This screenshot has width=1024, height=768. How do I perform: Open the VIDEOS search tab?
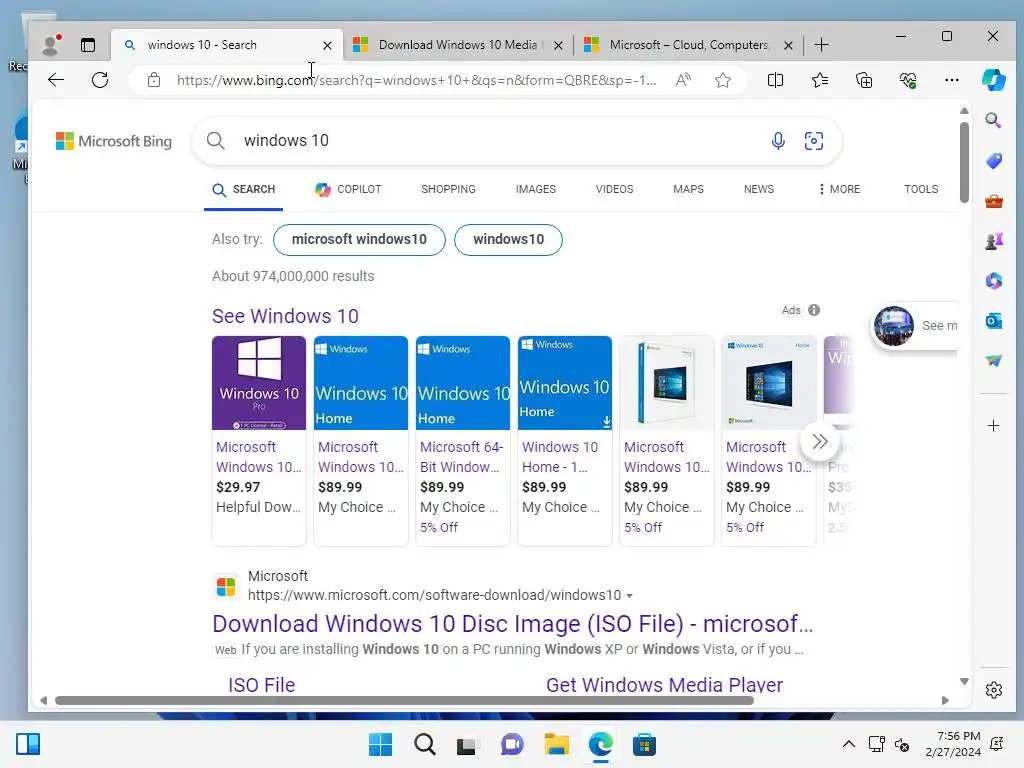click(614, 189)
